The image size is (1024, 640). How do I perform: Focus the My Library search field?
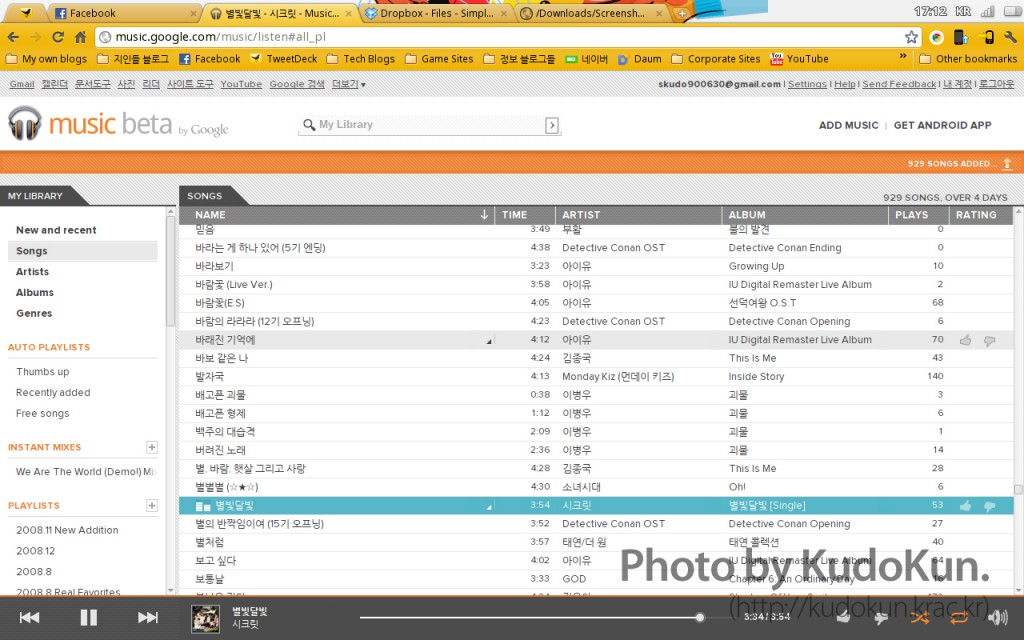430,125
